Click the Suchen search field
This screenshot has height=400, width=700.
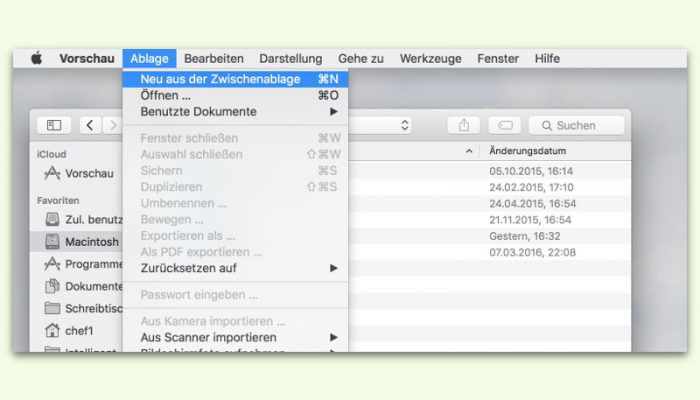click(576, 125)
